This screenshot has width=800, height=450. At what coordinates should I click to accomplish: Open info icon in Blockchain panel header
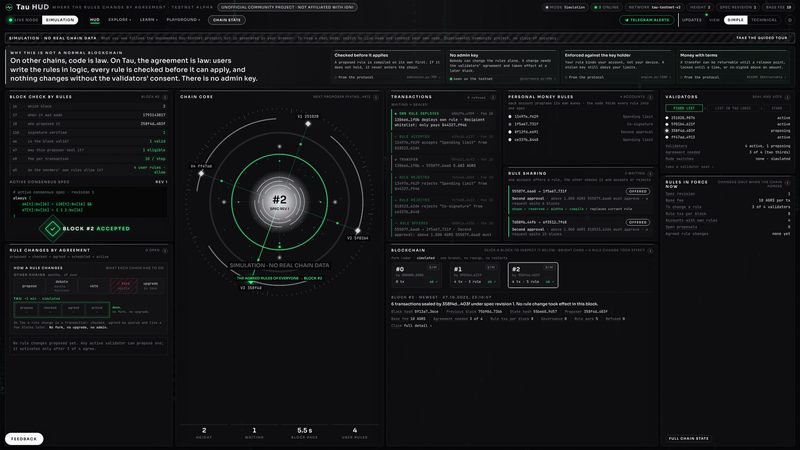click(x=650, y=251)
